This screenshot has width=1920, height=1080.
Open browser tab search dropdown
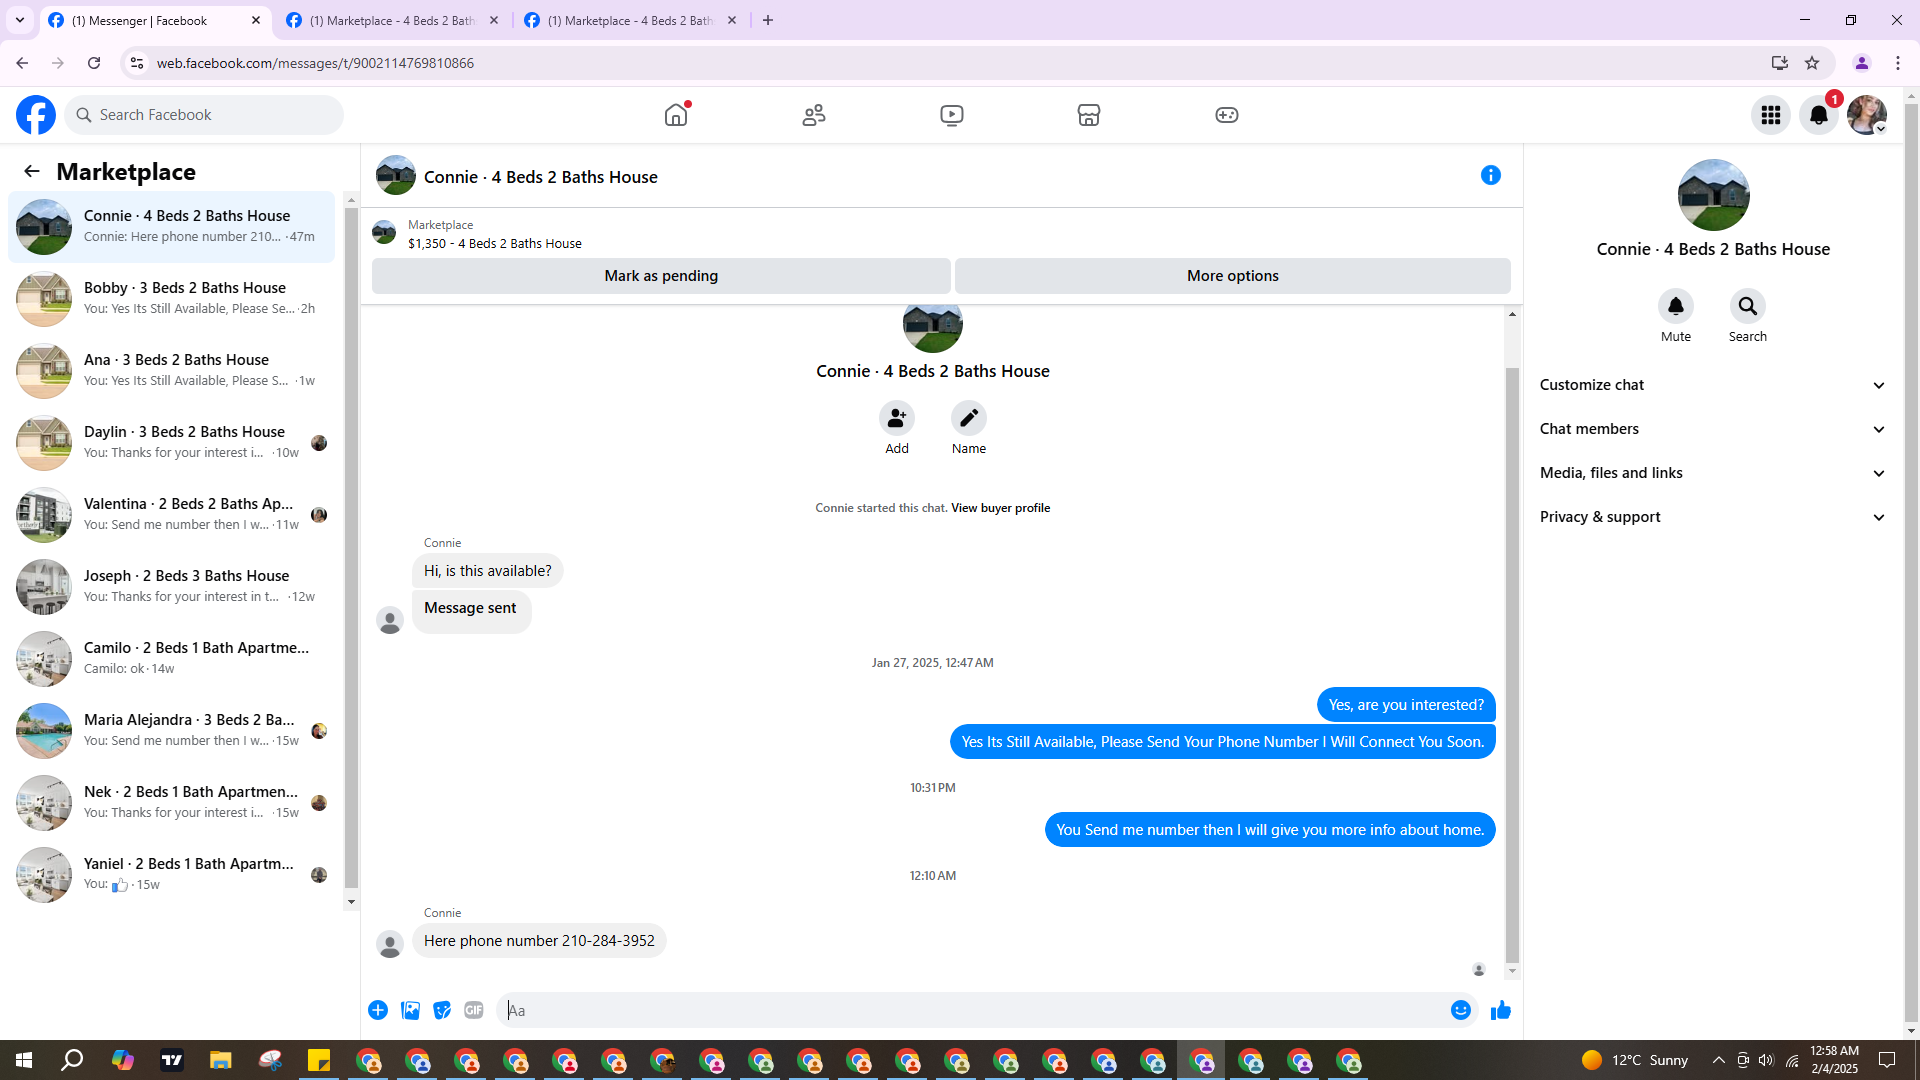click(20, 20)
